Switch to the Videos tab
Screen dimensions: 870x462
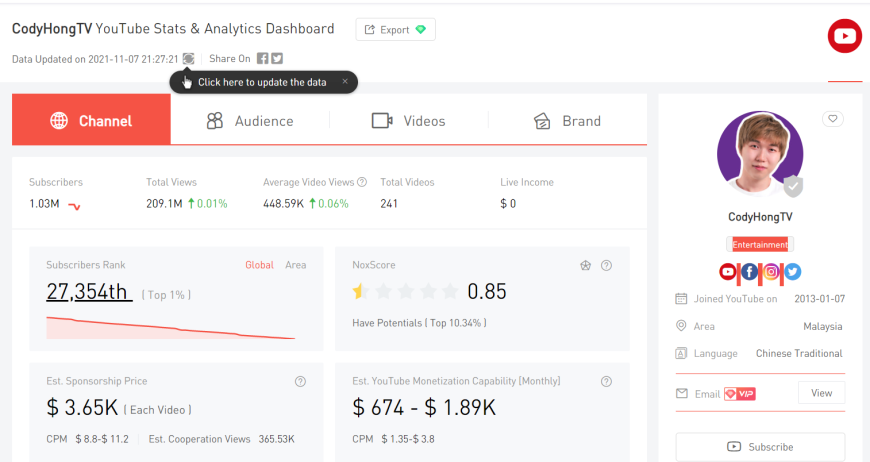[408, 120]
